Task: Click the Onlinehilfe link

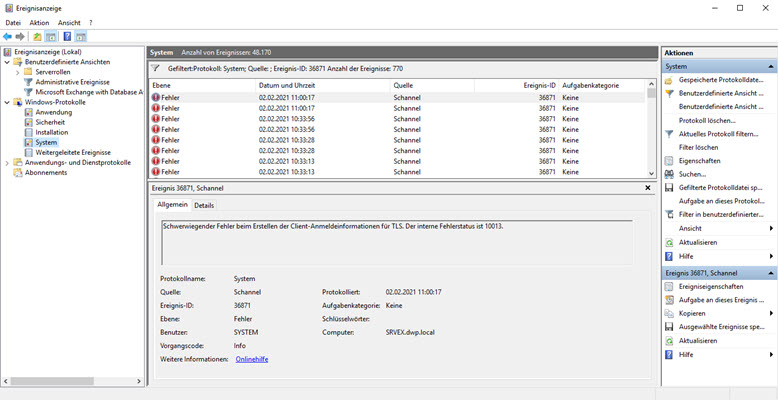Action: coord(251,358)
